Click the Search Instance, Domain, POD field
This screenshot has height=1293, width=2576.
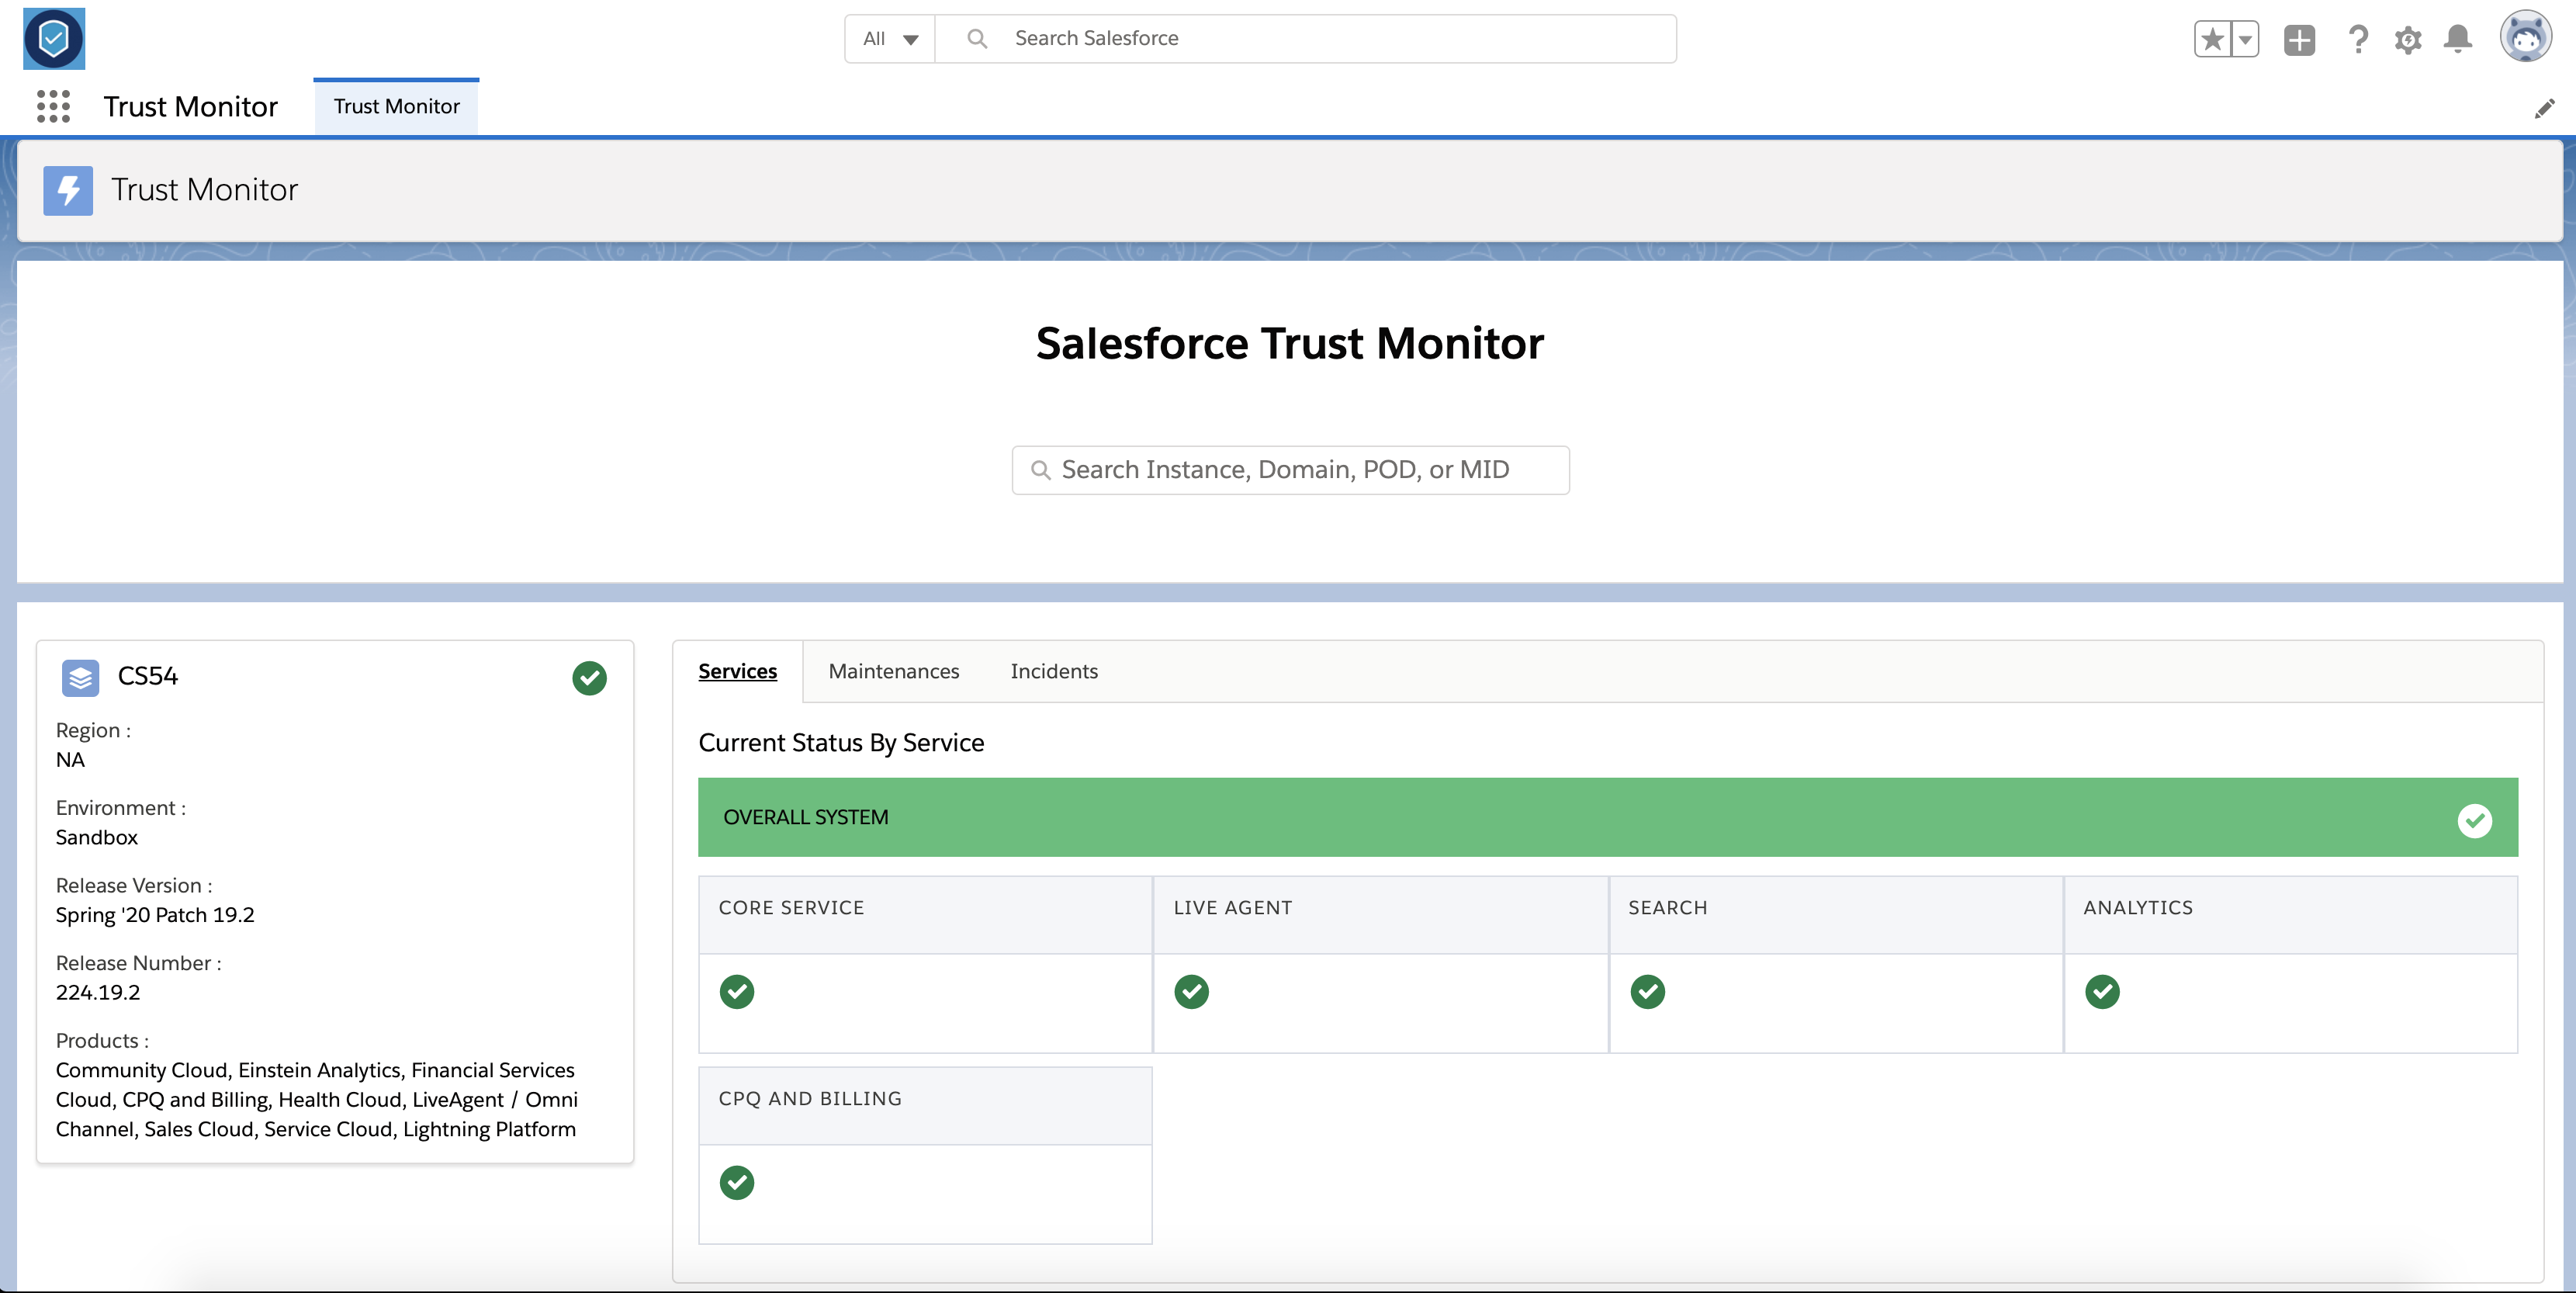[1290, 470]
